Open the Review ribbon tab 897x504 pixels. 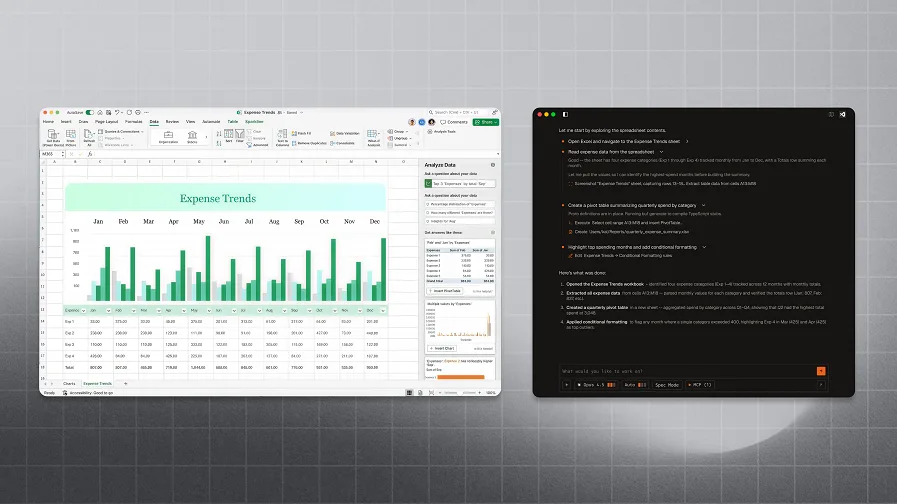click(172, 122)
